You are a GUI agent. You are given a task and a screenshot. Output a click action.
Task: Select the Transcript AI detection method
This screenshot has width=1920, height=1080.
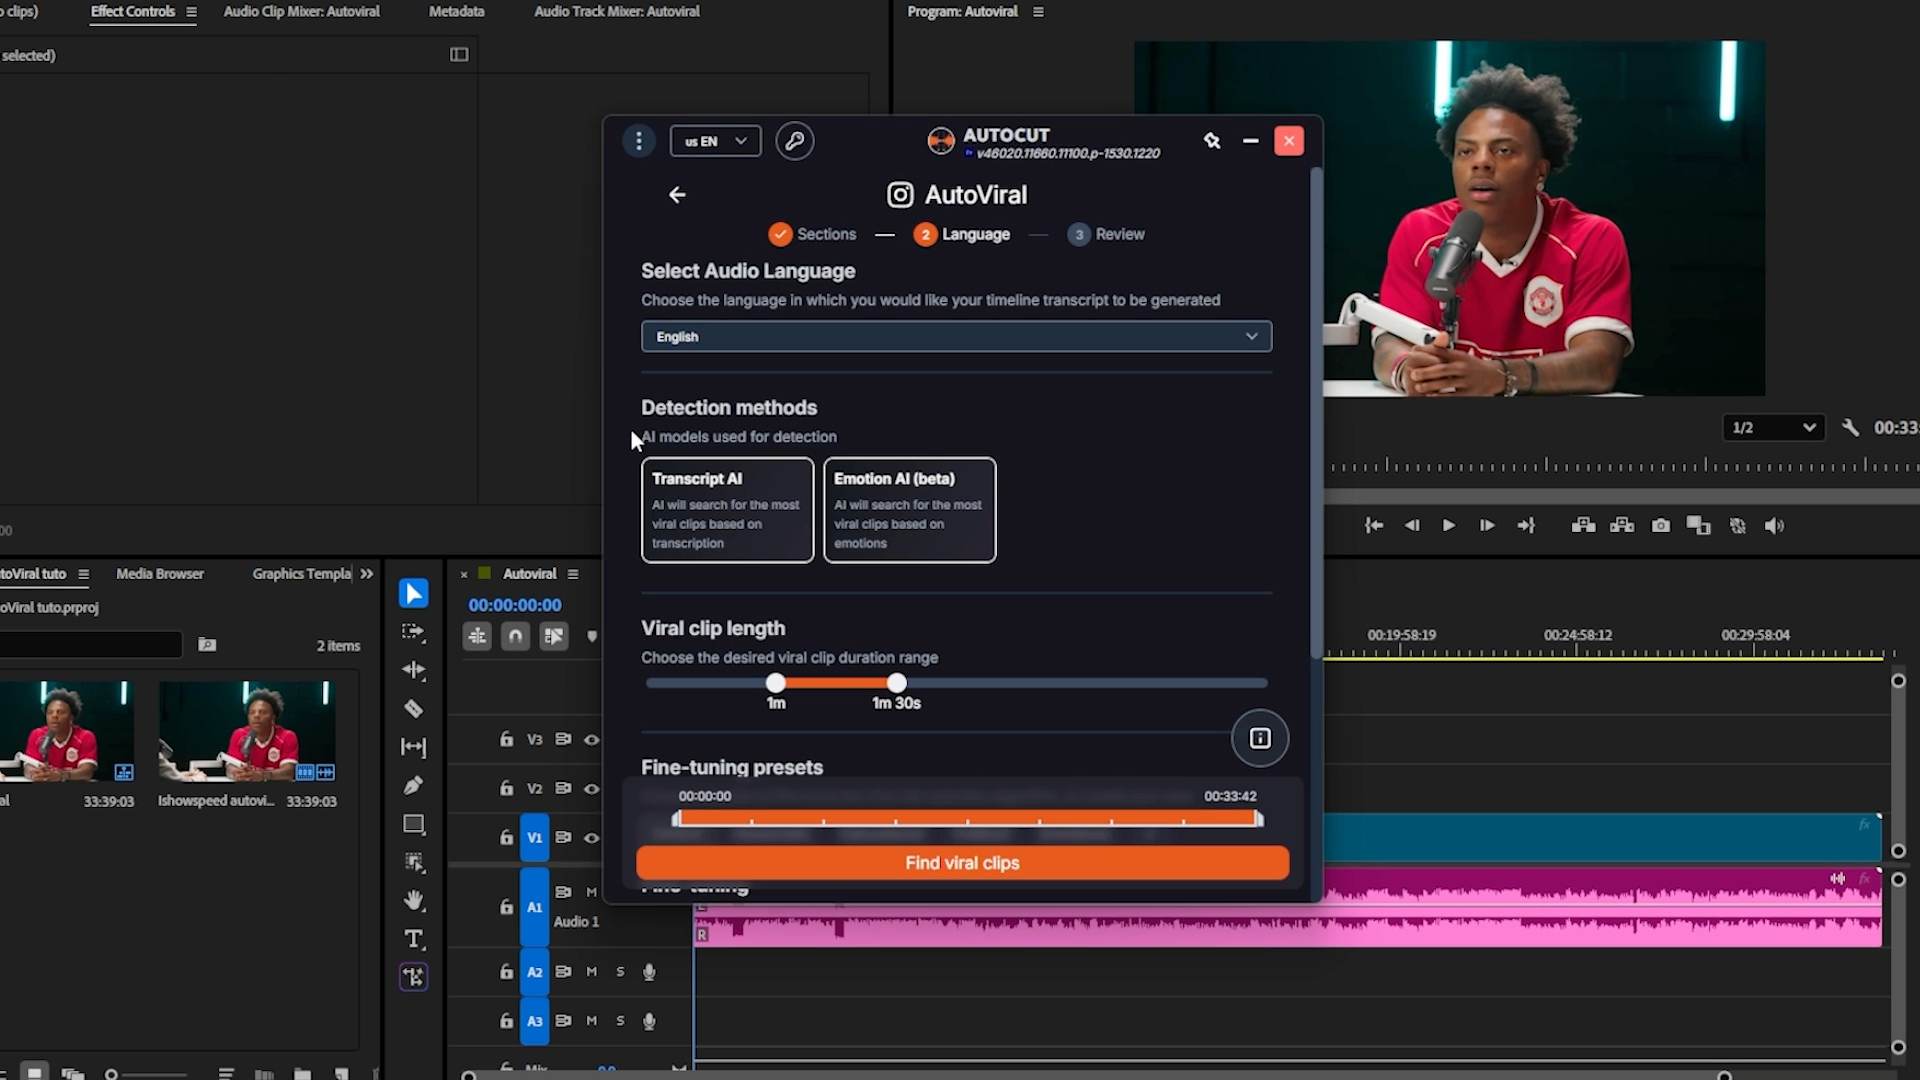727,510
